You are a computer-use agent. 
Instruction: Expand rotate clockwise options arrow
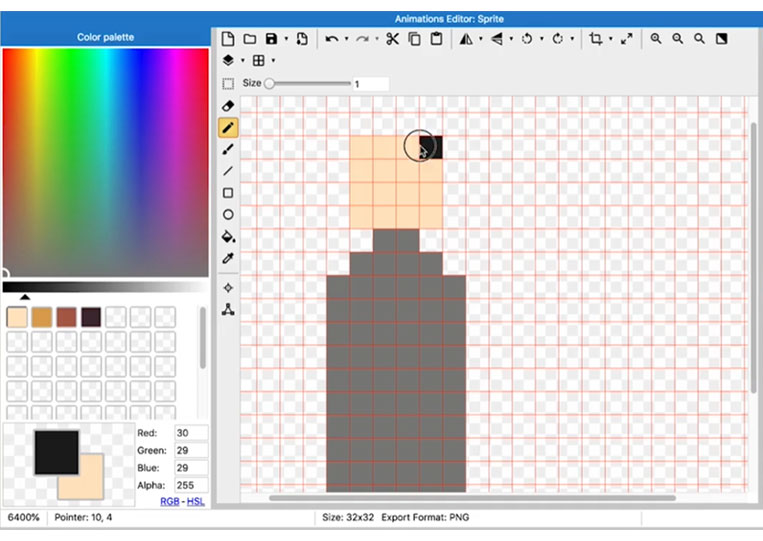(x=572, y=39)
